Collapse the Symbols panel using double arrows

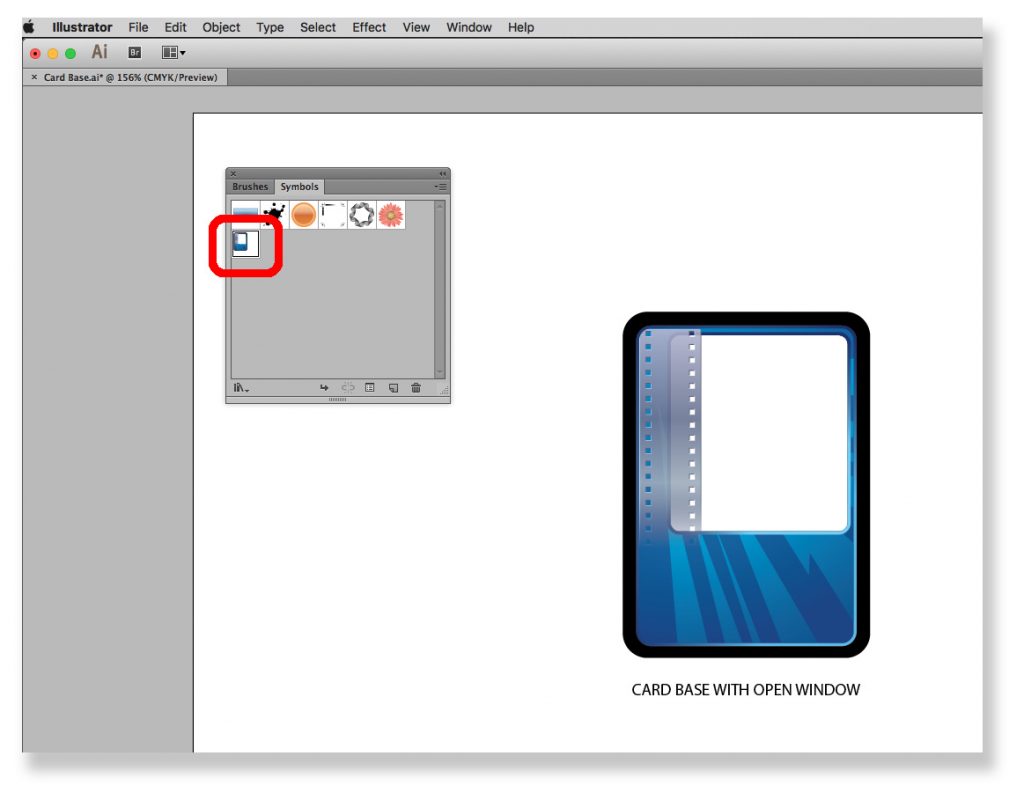tap(443, 174)
